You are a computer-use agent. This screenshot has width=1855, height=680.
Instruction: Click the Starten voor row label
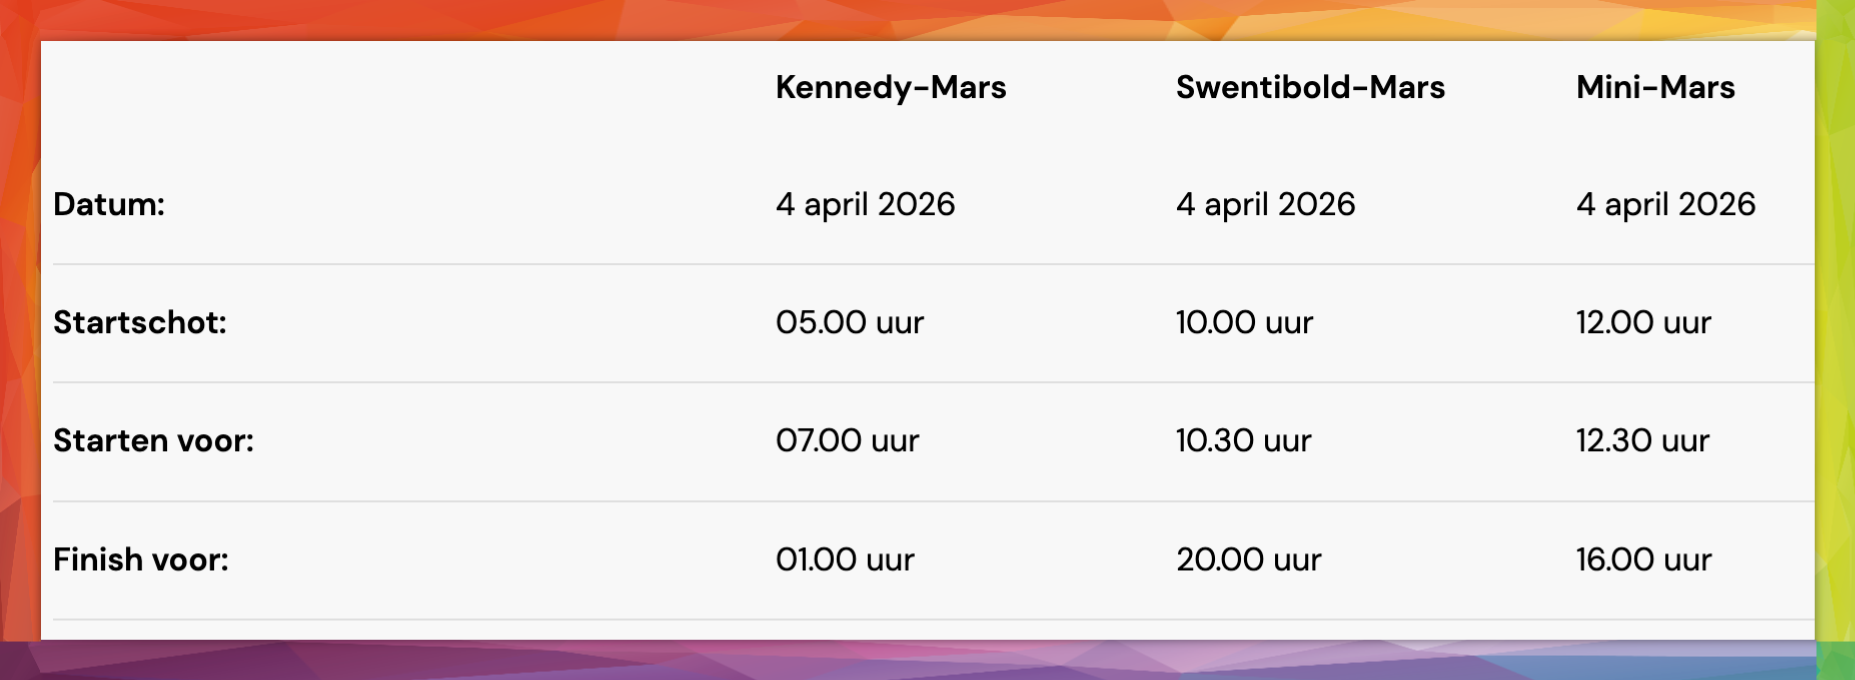(153, 441)
